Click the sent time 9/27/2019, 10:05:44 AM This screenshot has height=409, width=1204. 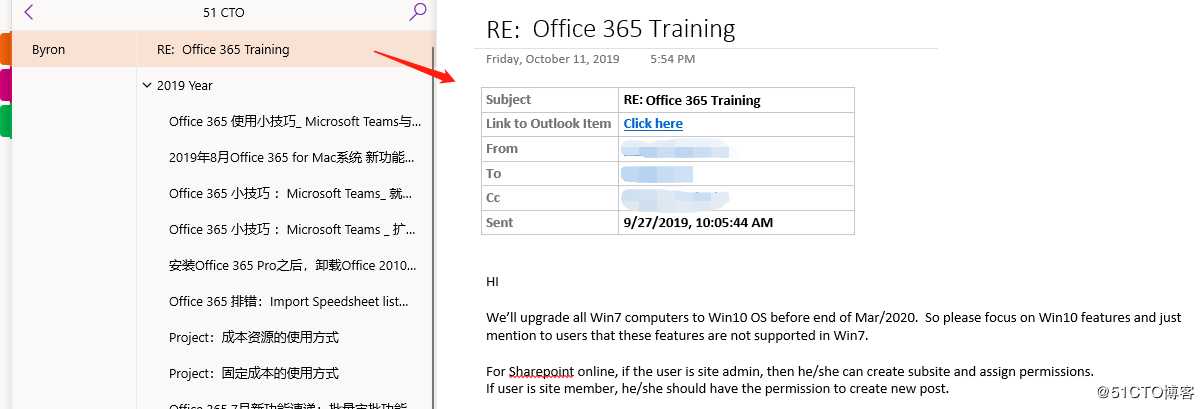pyautogui.click(x=698, y=222)
